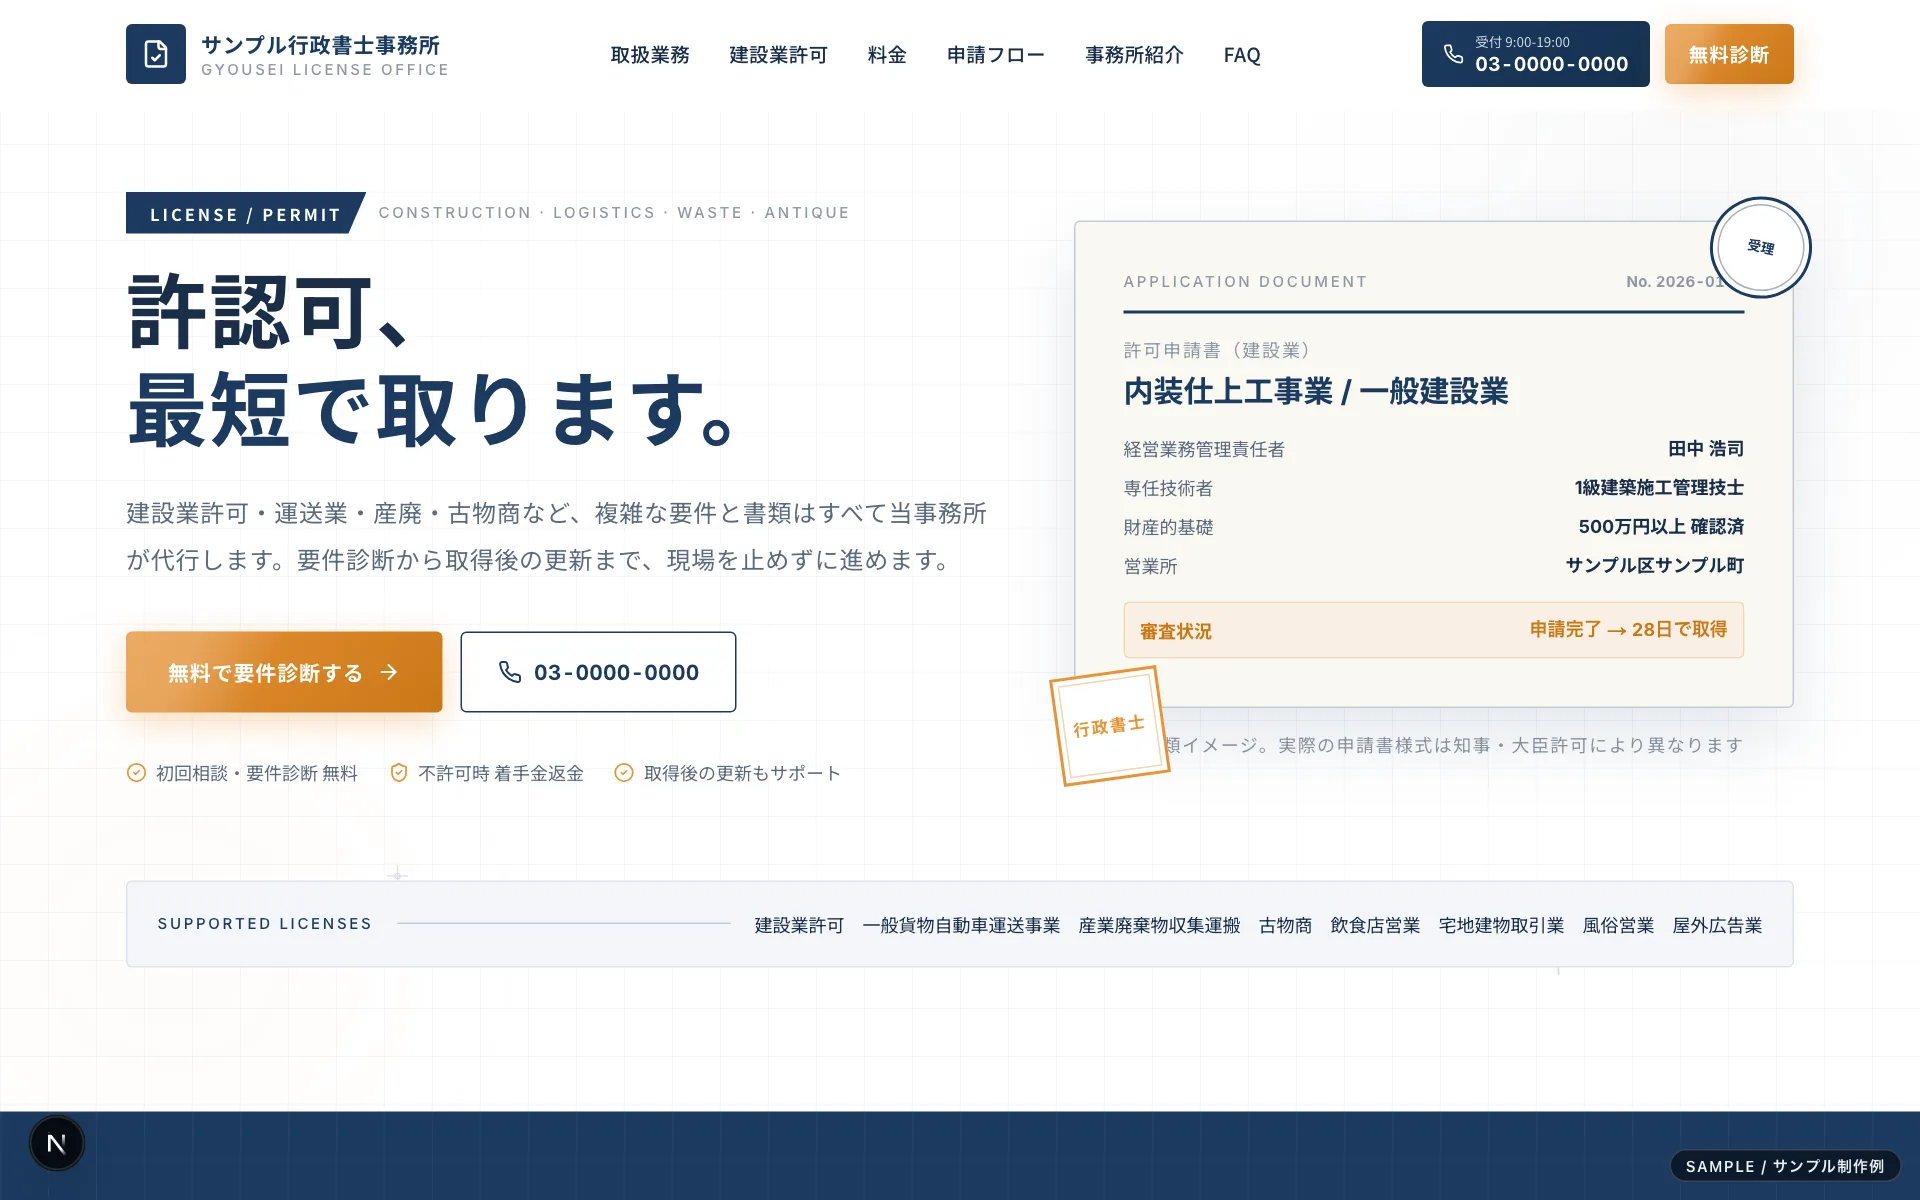Open FAQ nav item
The width and height of the screenshot is (1920, 1200).
tap(1242, 55)
